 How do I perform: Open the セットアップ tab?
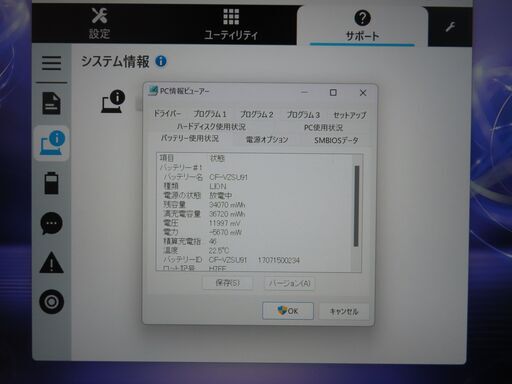350,115
